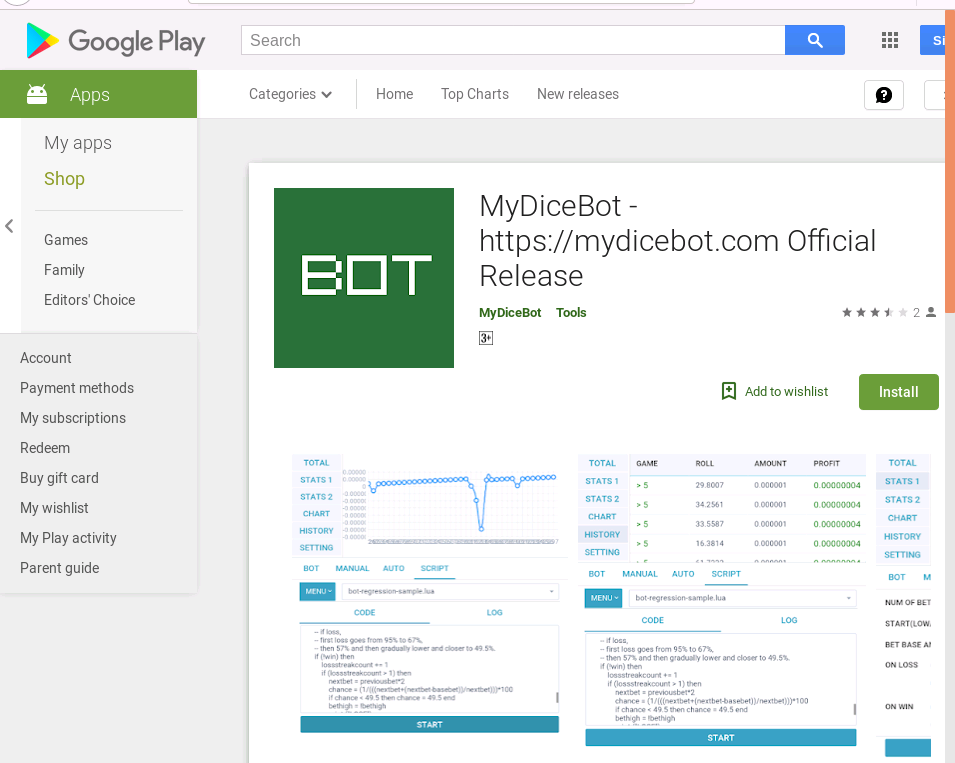Open Editors' Choice
Viewport: 955px width, 763px height.
90,300
